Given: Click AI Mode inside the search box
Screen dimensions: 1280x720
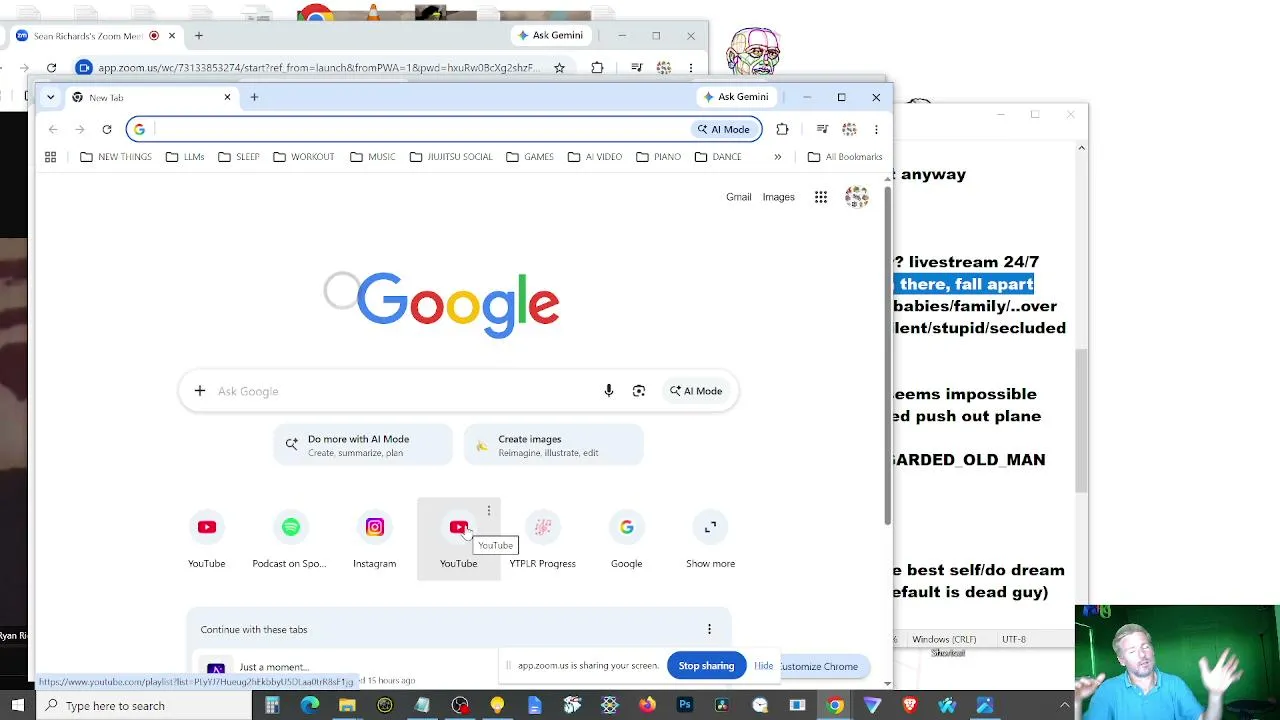Looking at the screenshot, I should (x=696, y=391).
